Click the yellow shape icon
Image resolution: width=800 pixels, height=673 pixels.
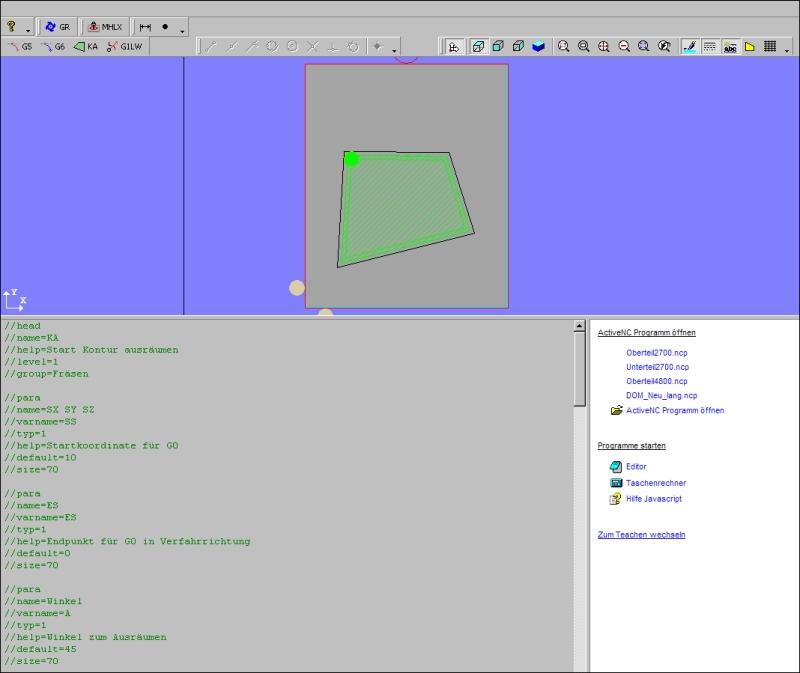pos(749,47)
